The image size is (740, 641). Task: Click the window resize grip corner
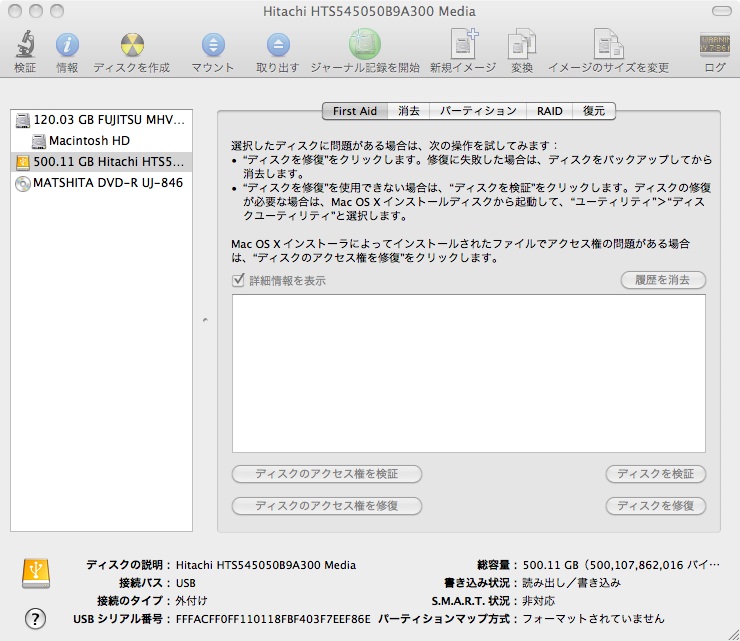click(x=733, y=634)
